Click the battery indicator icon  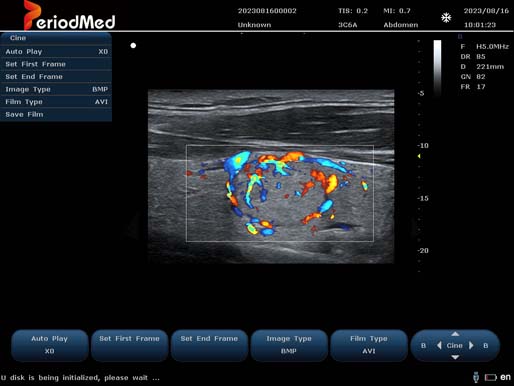click(x=491, y=377)
